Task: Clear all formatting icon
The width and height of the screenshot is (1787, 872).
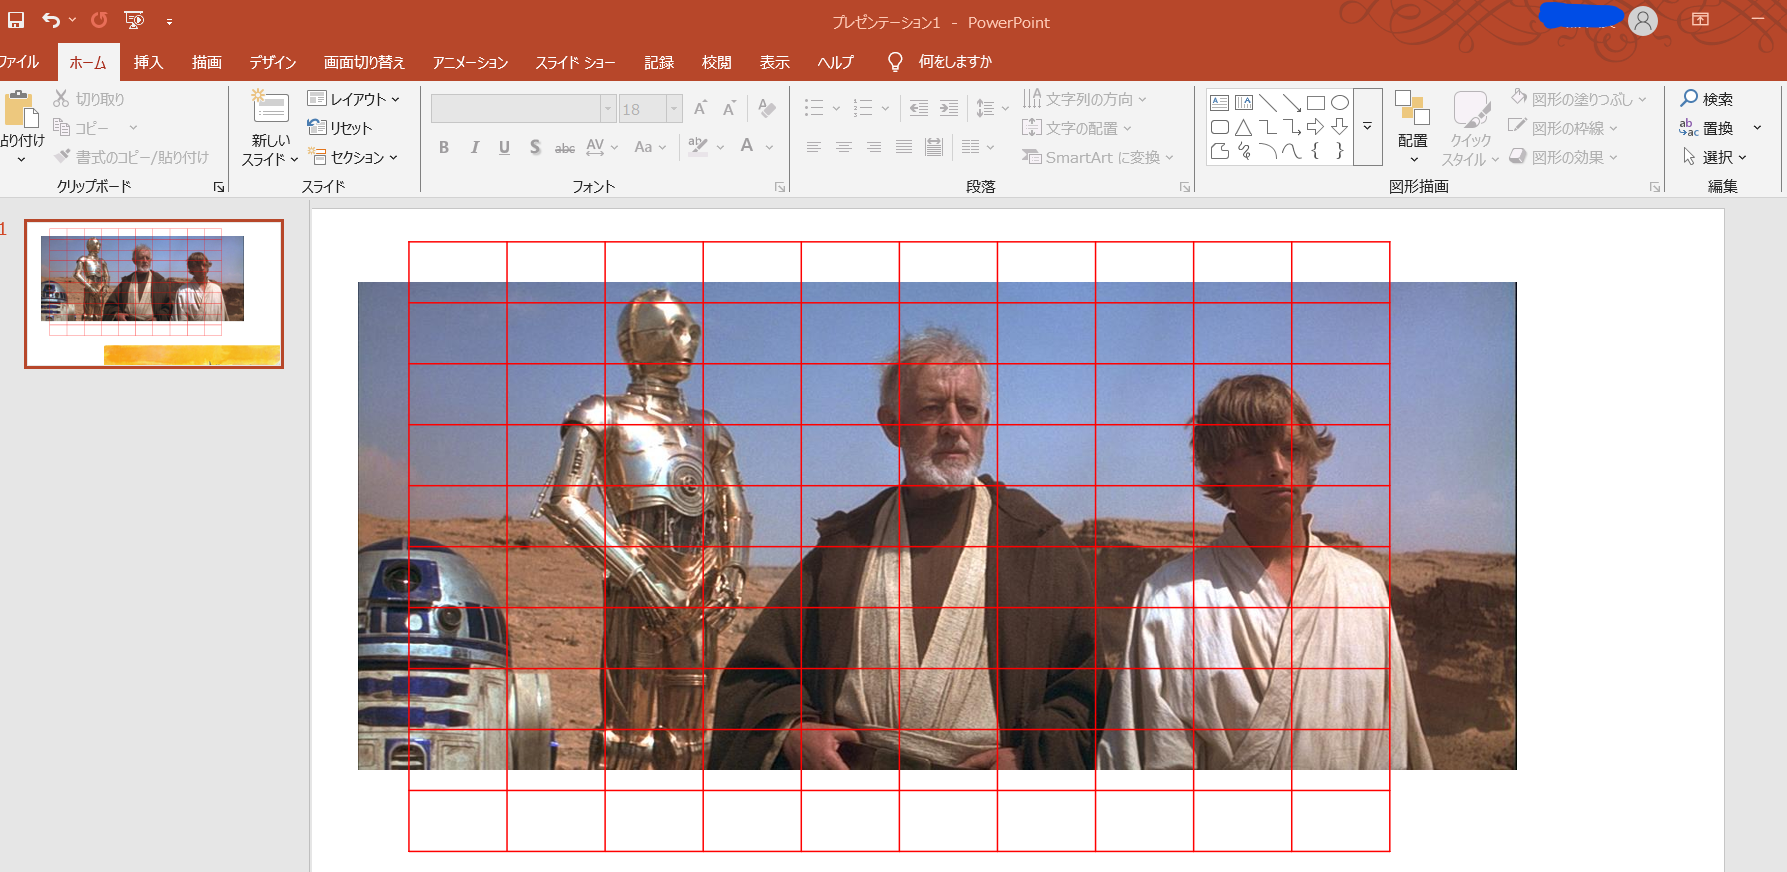Action: [x=767, y=108]
